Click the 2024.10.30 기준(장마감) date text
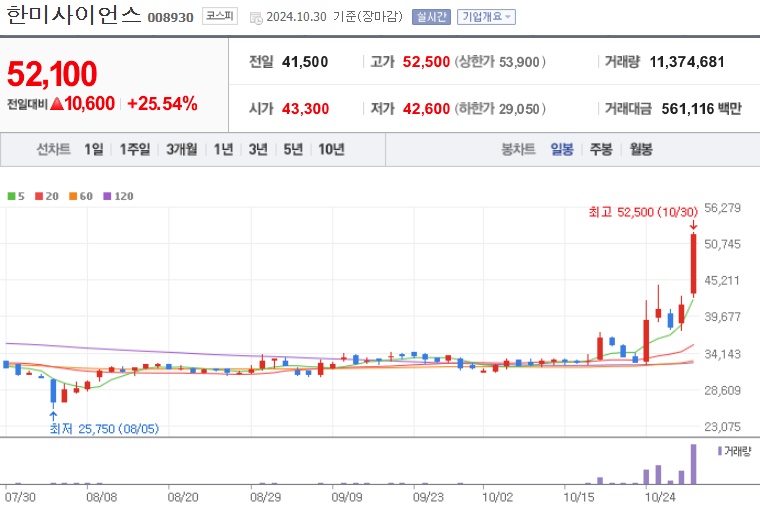760x510 pixels. [x=334, y=17]
